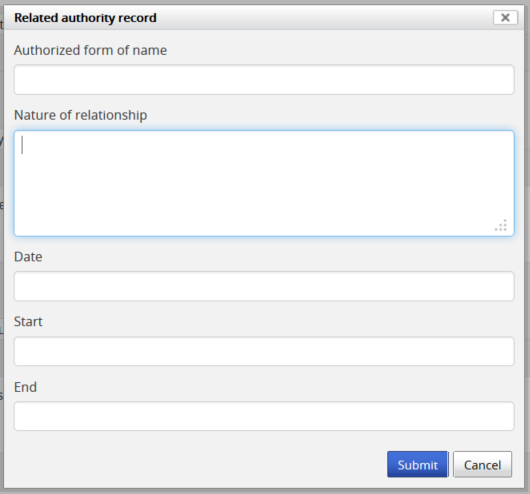Click the "Related authority record" title text
Image resolution: width=530 pixels, height=494 pixels.
point(85,18)
